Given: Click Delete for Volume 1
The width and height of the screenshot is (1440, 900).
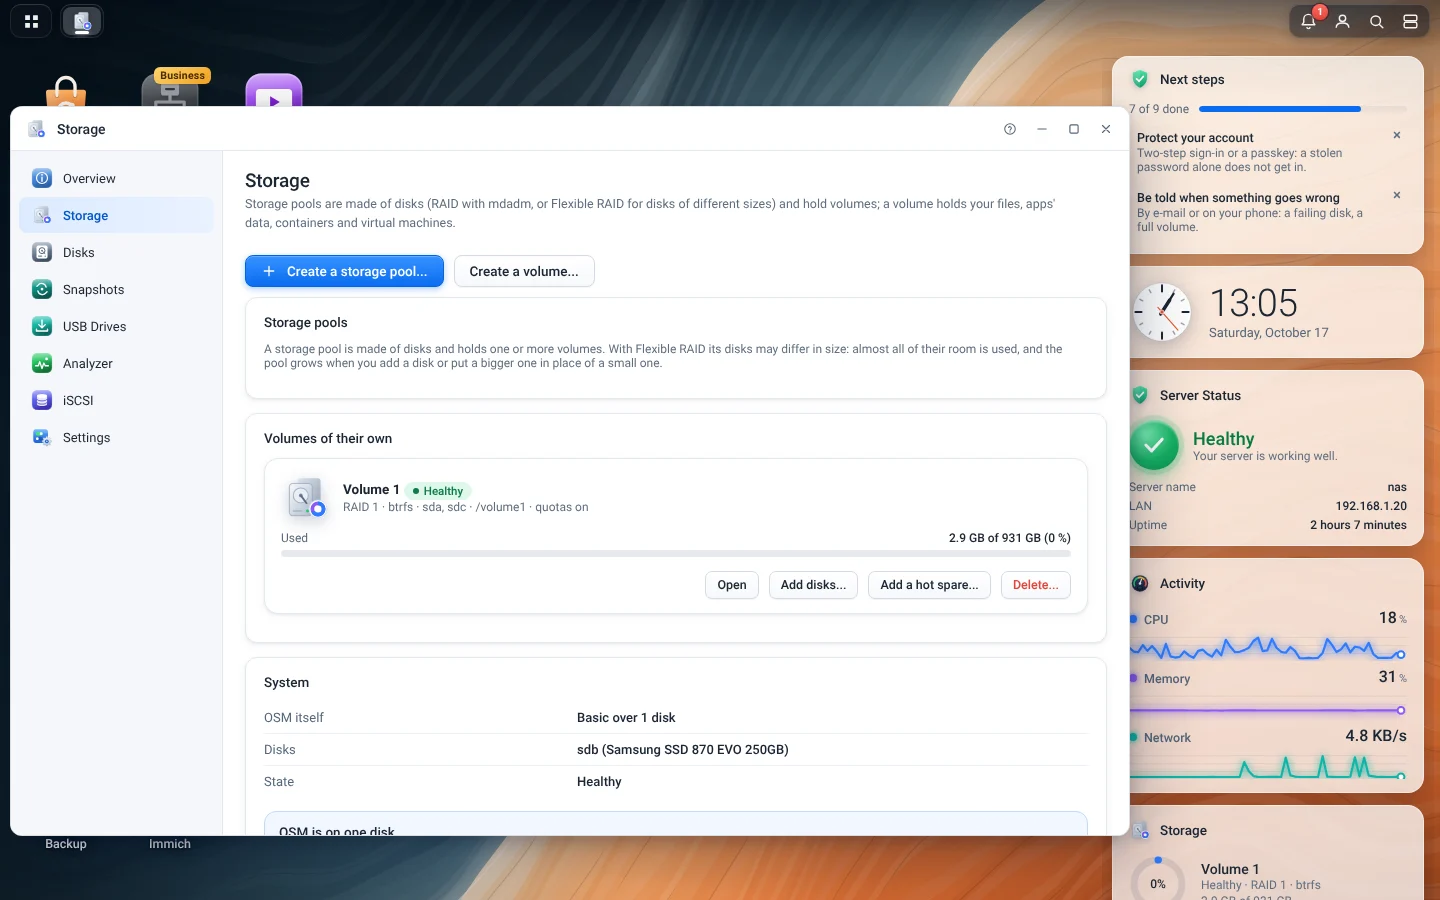Looking at the screenshot, I should (1036, 585).
